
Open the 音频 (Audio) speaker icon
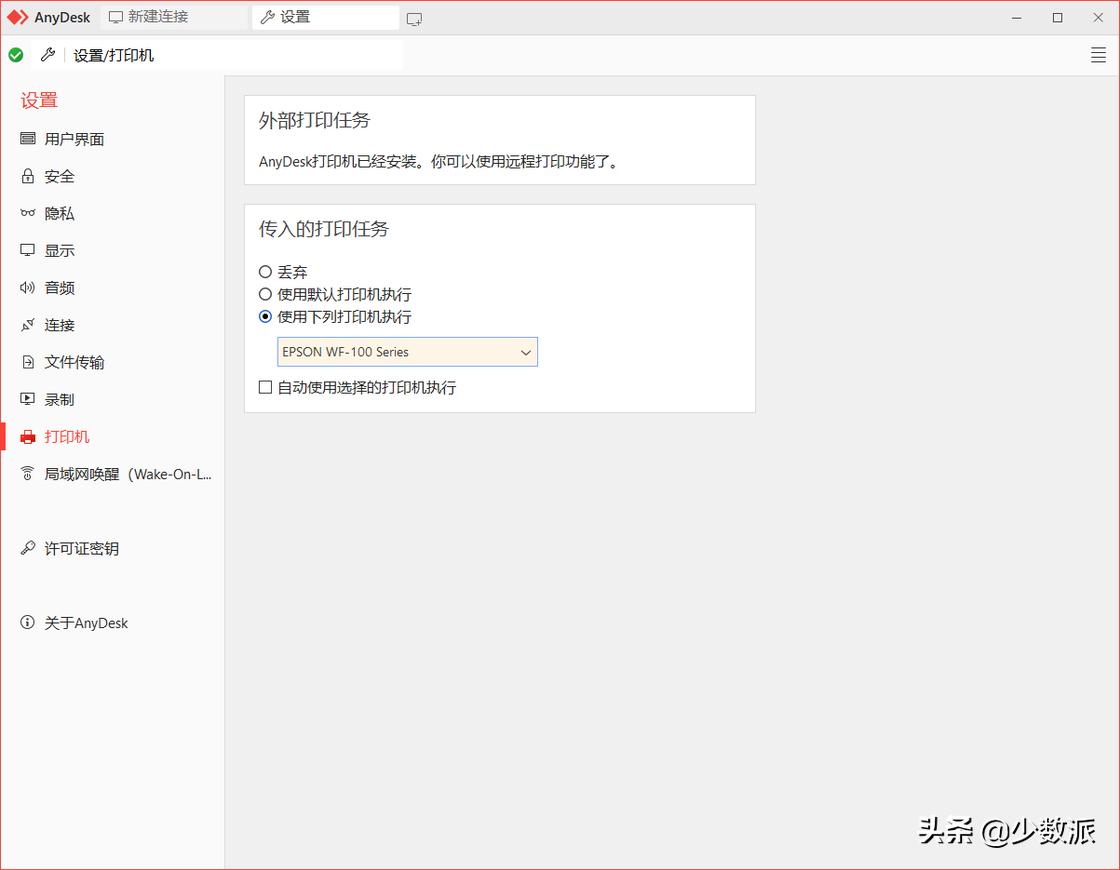click(28, 287)
